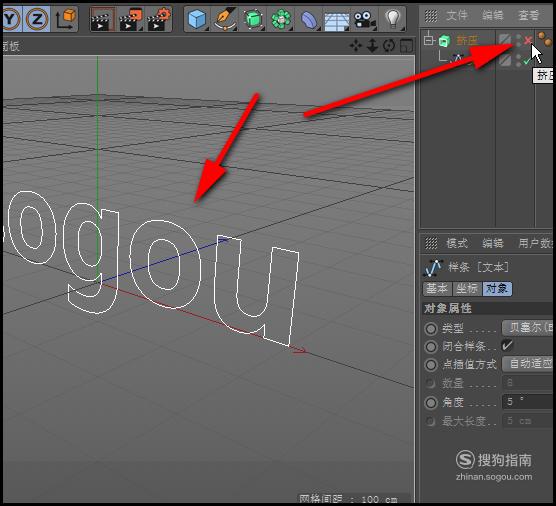Viewport: 556px width, 506px height.
Task: Open the green generator objects icon
Action: point(253,20)
